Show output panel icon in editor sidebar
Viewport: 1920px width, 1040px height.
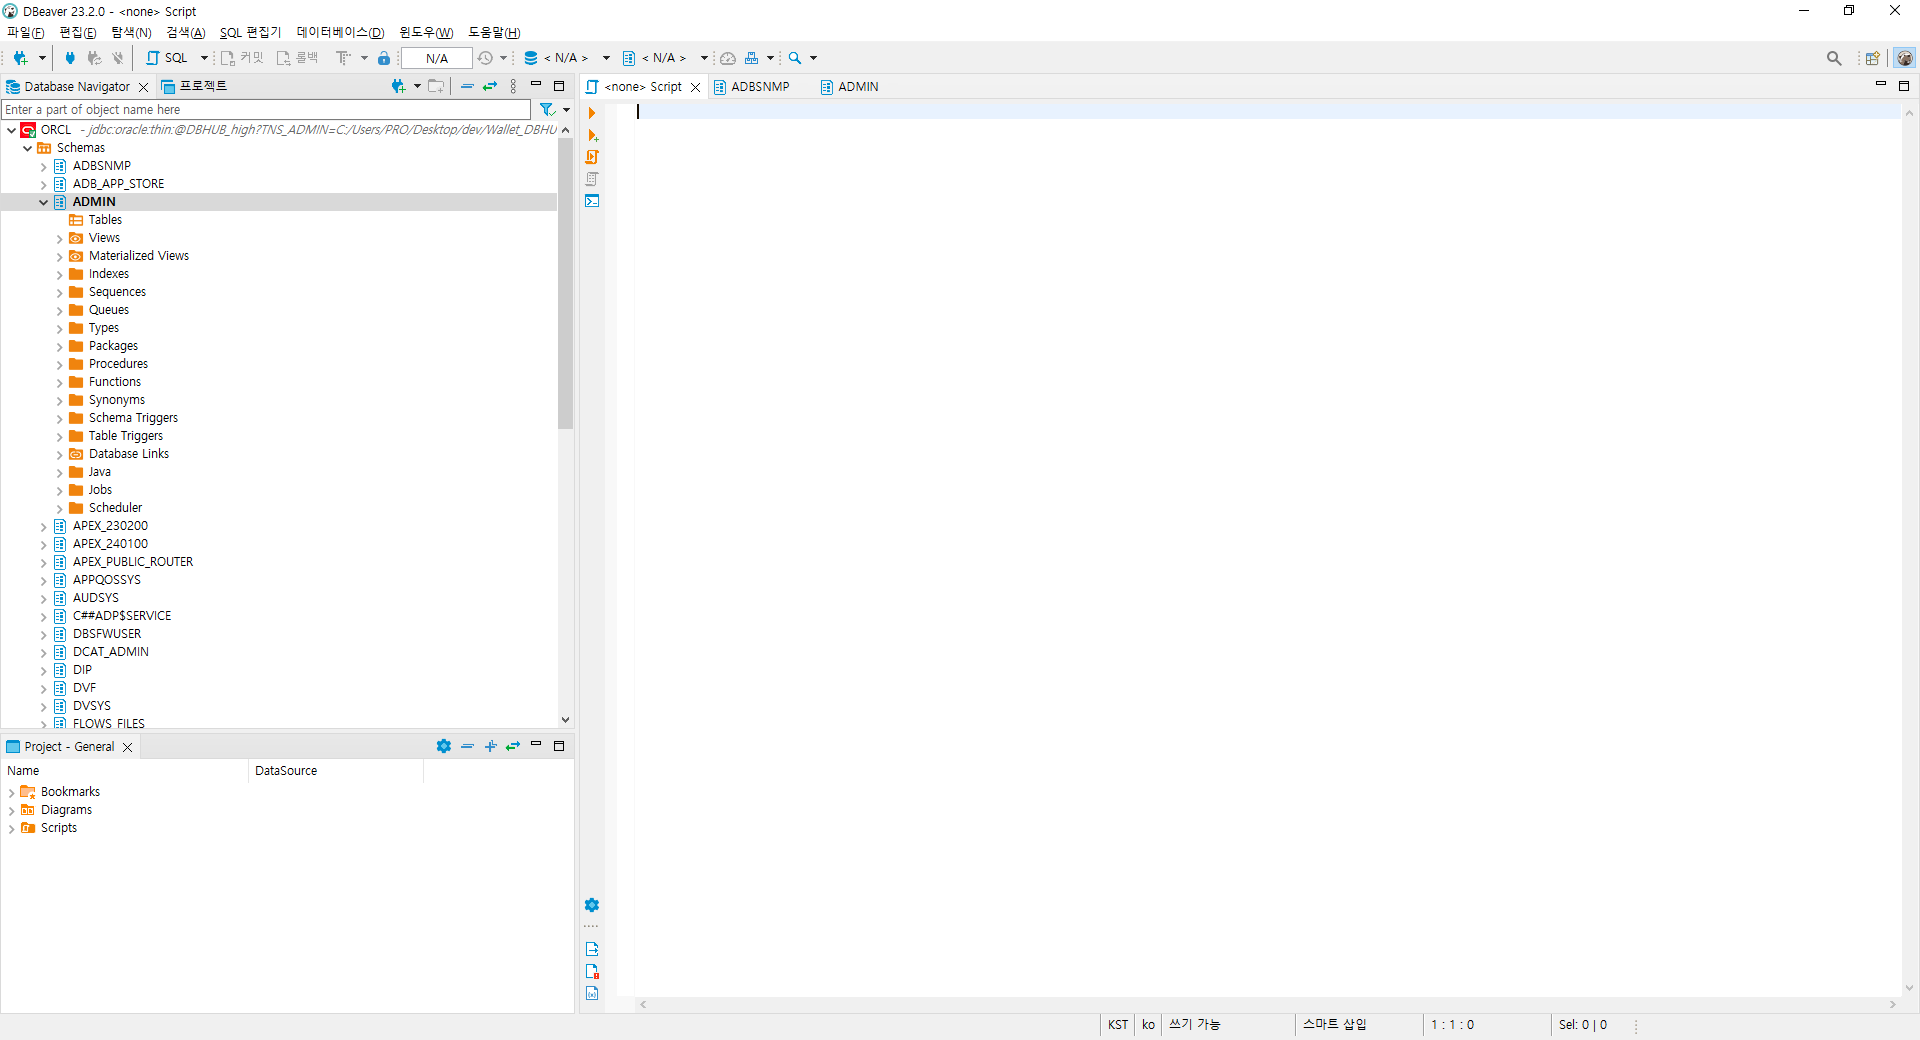592,949
